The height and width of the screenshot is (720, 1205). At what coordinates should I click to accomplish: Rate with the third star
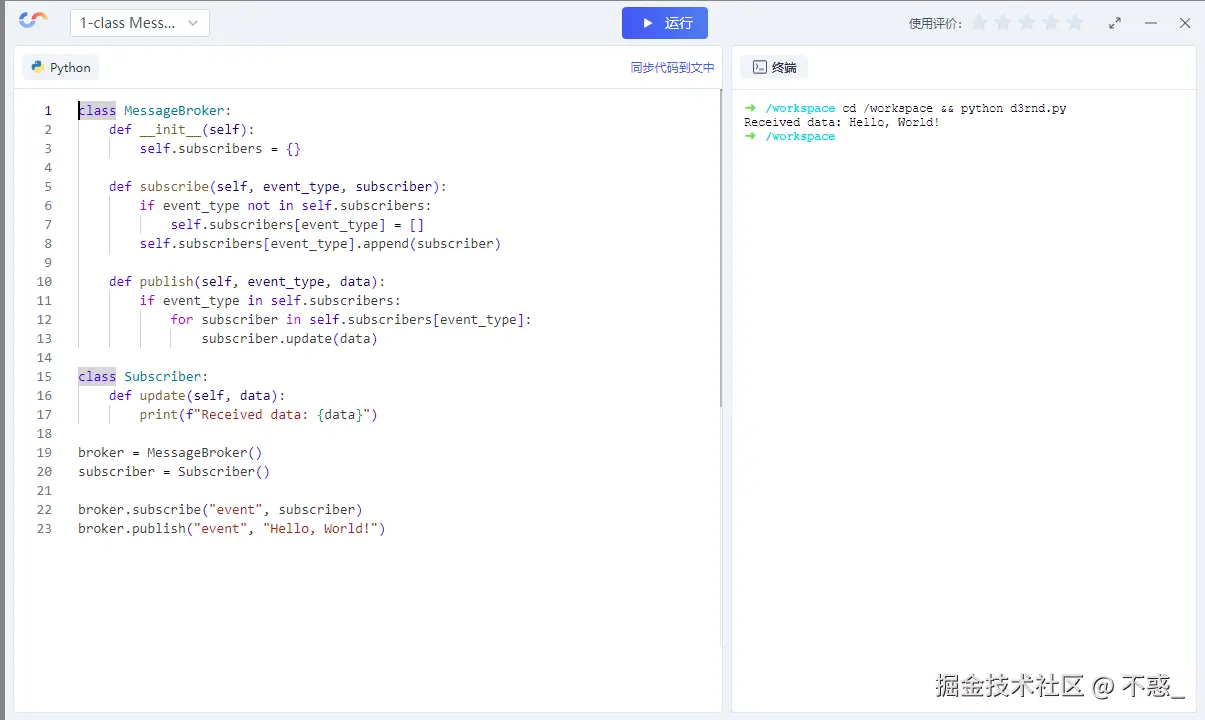point(1027,22)
